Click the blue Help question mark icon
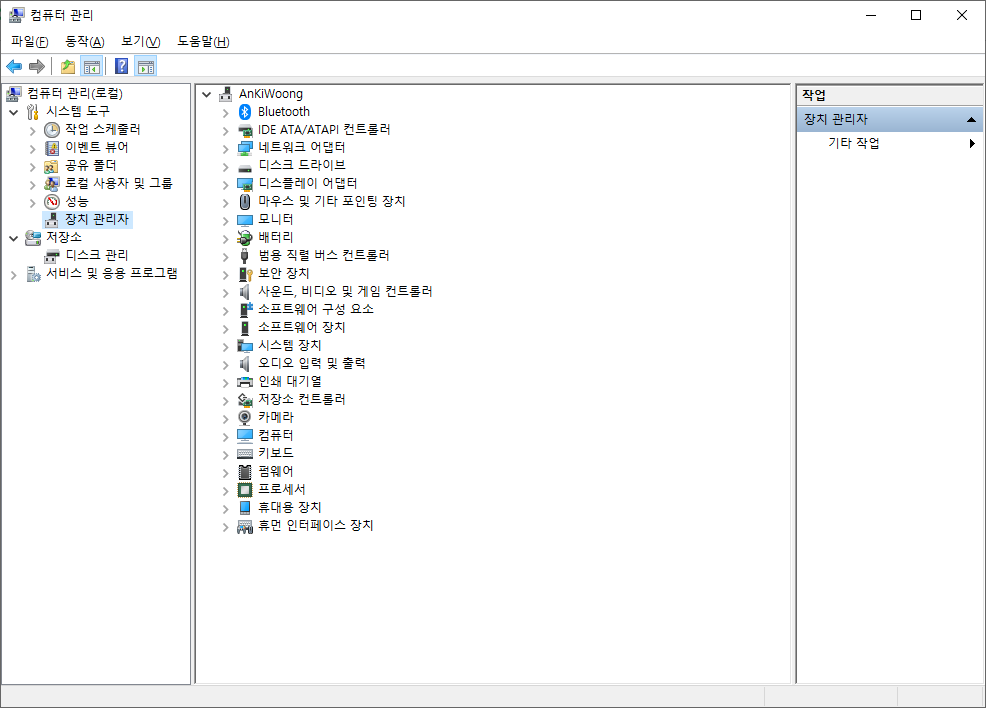The width and height of the screenshot is (986, 708). [x=121, y=66]
